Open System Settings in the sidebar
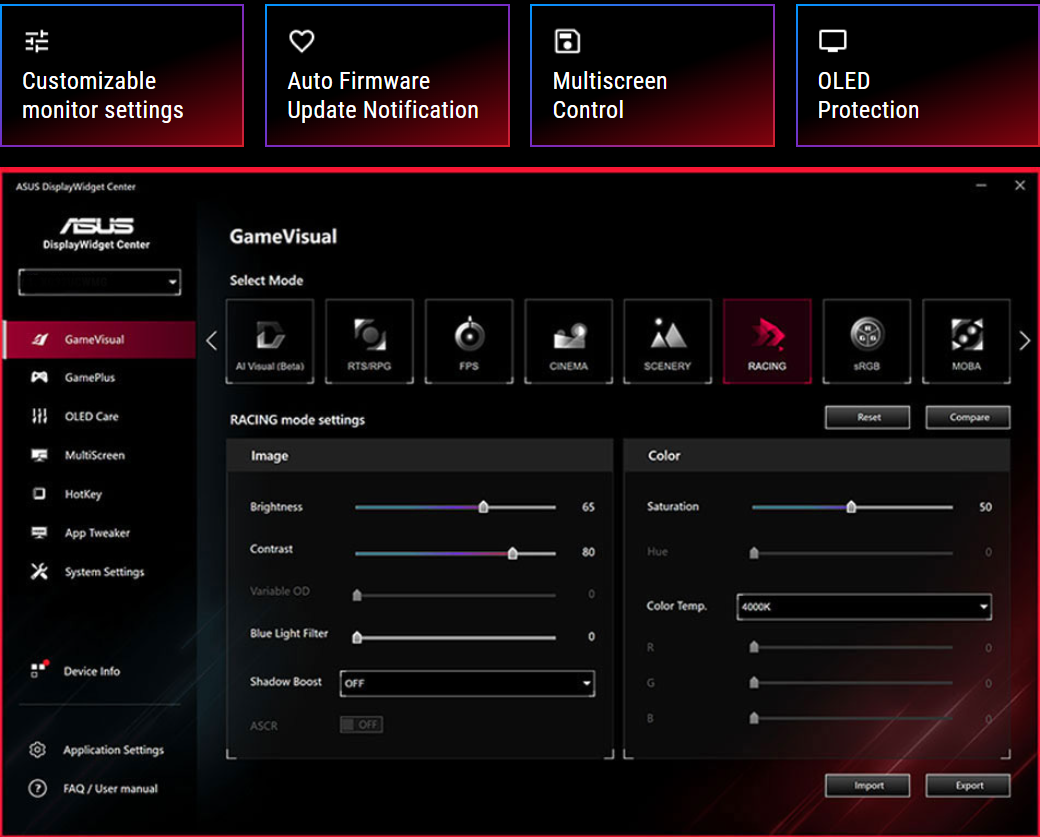The image size is (1040, 837). click(104, 572)
